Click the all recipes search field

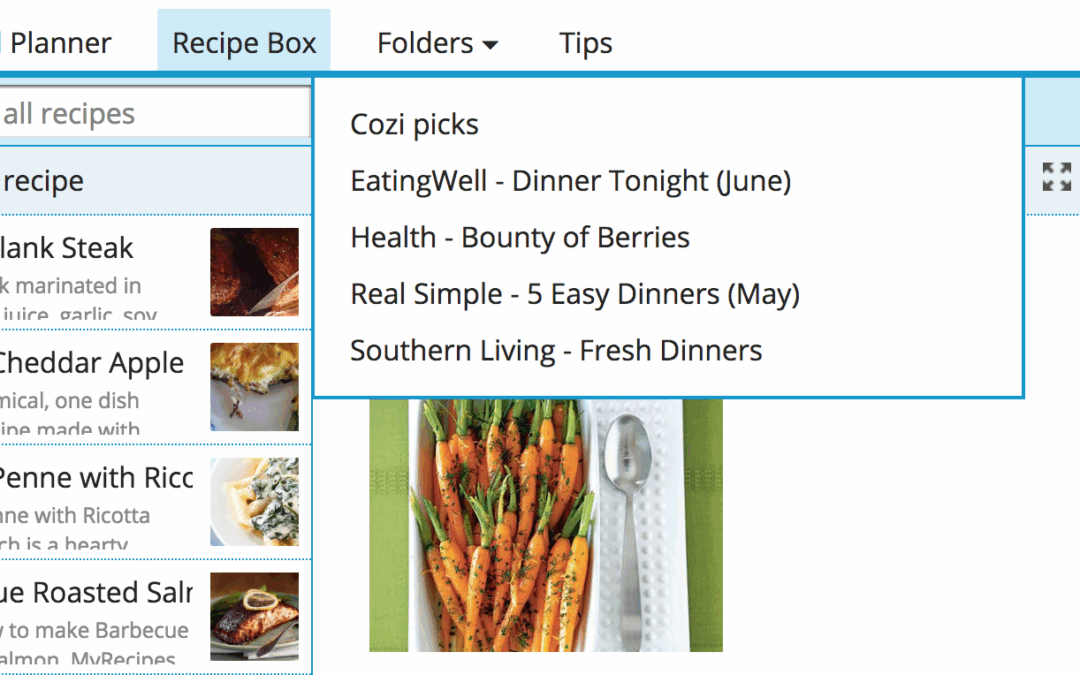155,113
